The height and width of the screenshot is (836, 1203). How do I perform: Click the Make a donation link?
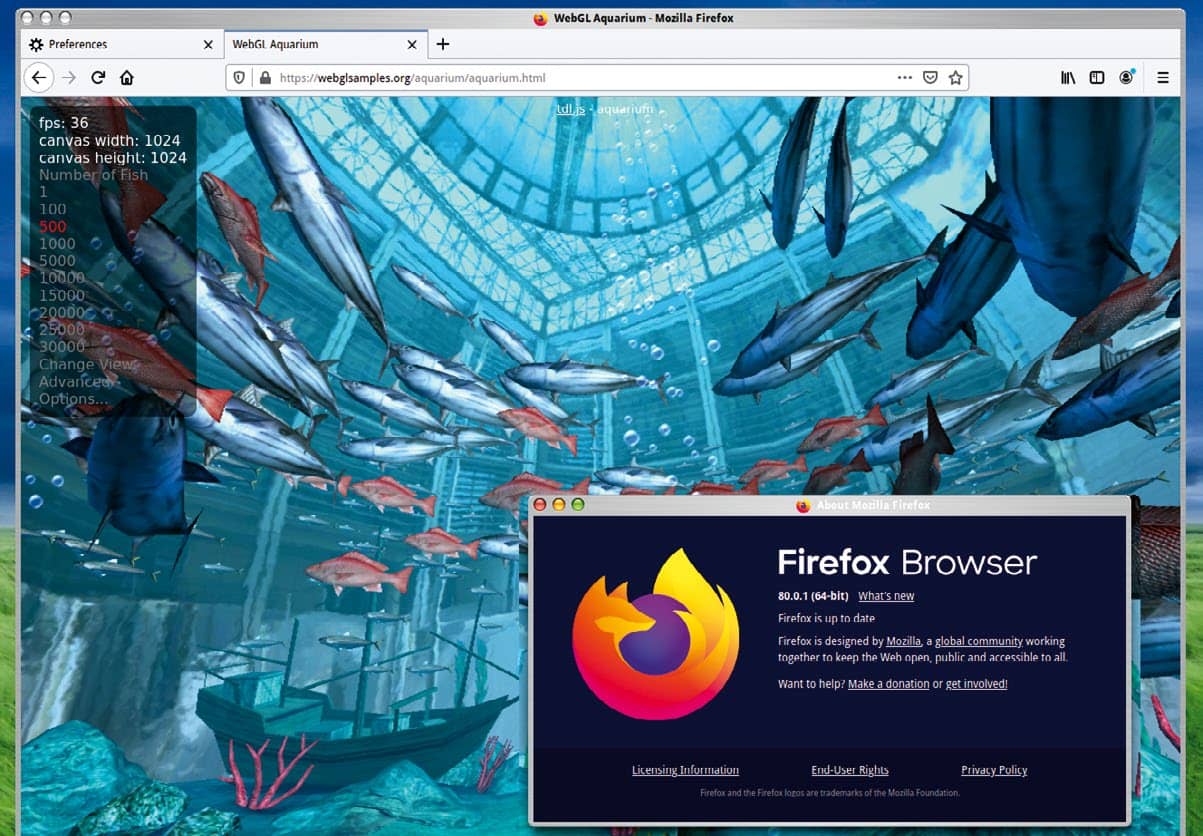(x=889, y=684)
